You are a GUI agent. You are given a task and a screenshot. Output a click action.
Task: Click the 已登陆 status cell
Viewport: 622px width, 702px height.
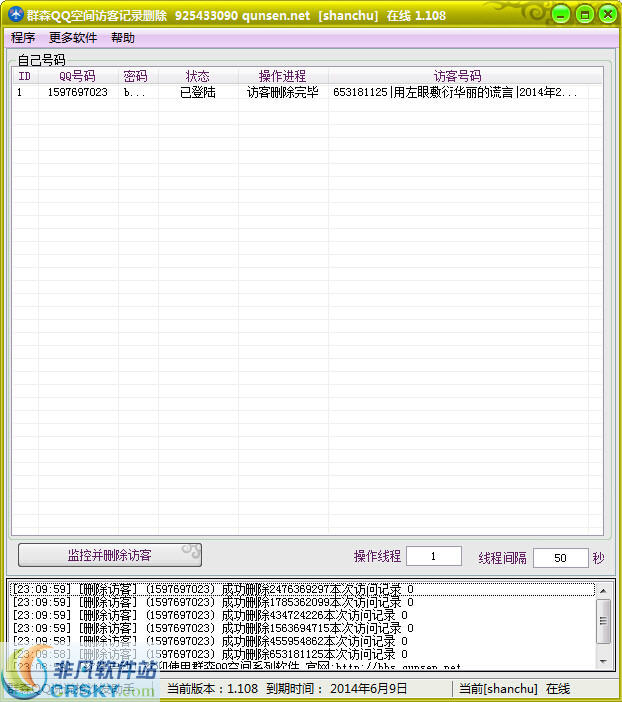pos(198,92)
